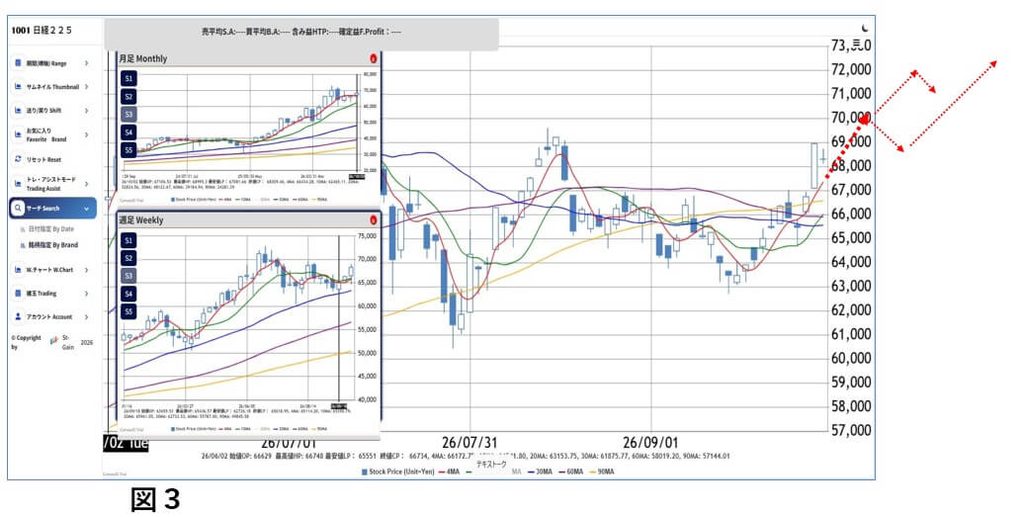This screenshot has height=517, width=1024.
Task: Select S2 in the Weekly panel
Action: click(x=129, y=258)
